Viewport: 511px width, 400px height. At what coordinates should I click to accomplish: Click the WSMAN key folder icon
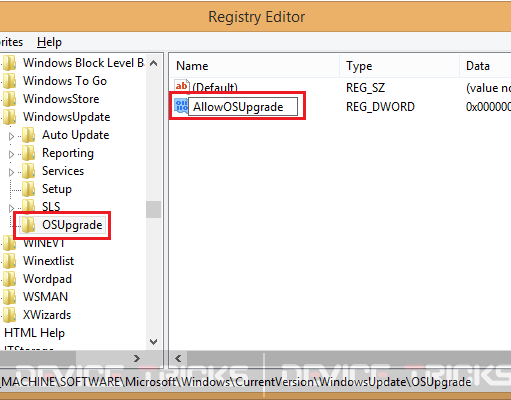click(x=9, y=297)
